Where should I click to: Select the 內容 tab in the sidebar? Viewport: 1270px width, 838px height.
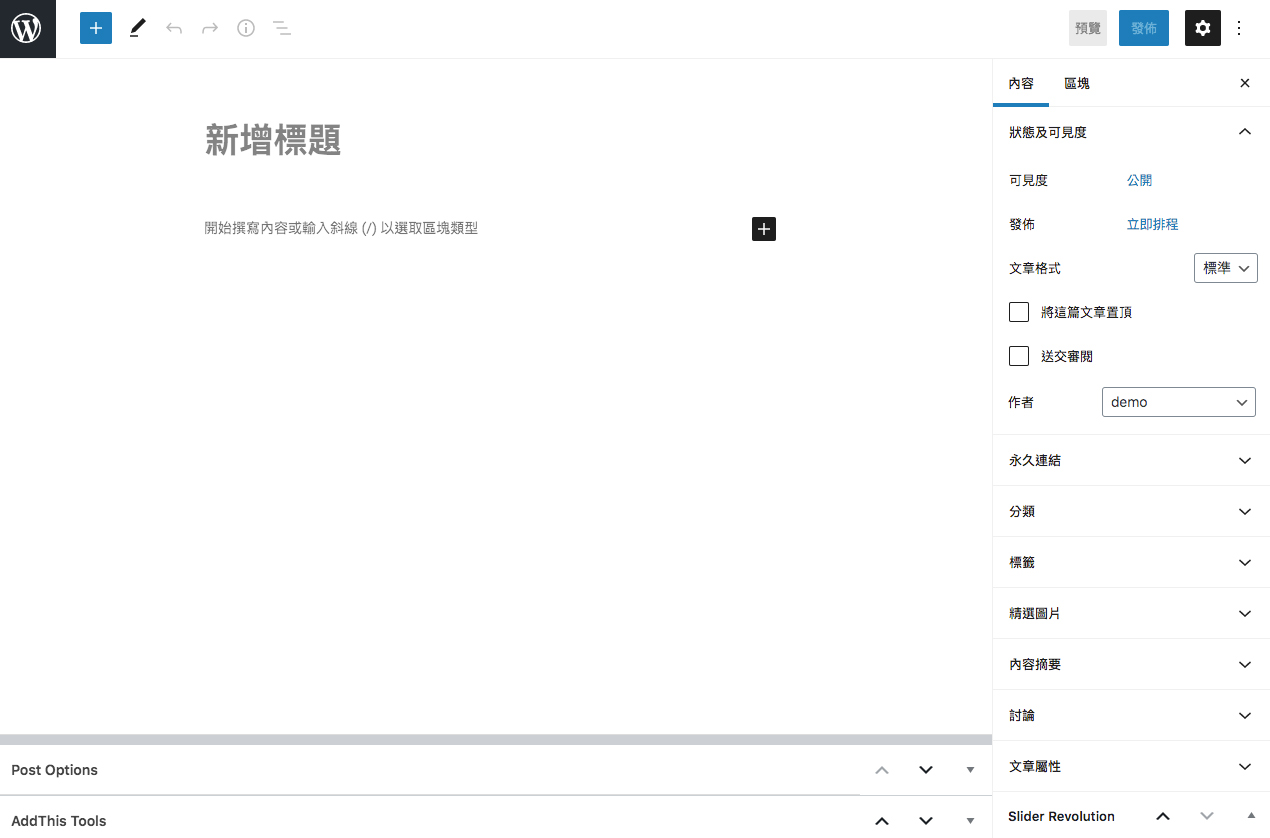pyautogui.click(x=1021, y=83)
